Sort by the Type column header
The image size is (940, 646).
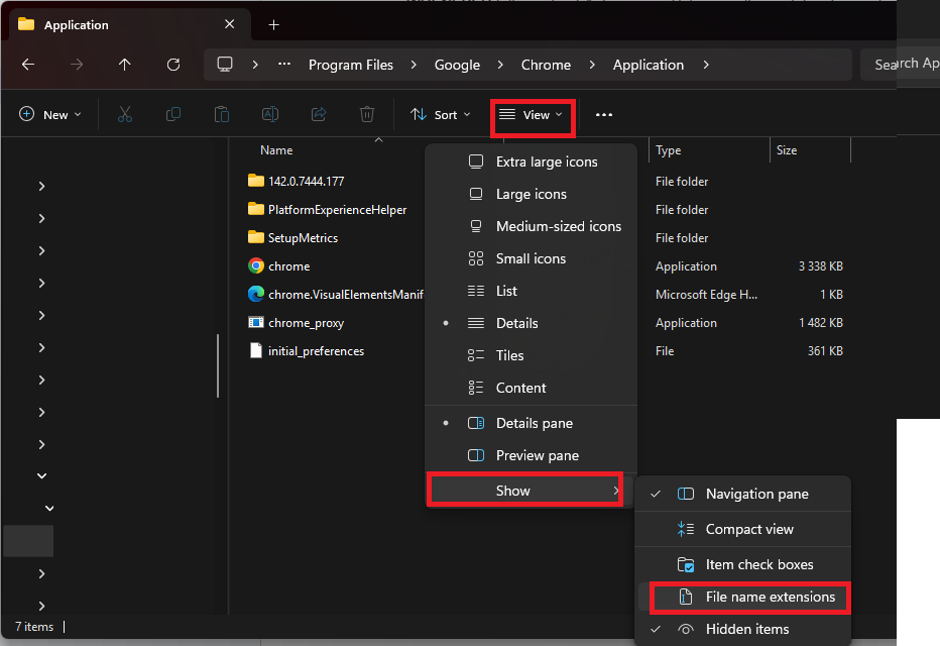pos(668,150)
